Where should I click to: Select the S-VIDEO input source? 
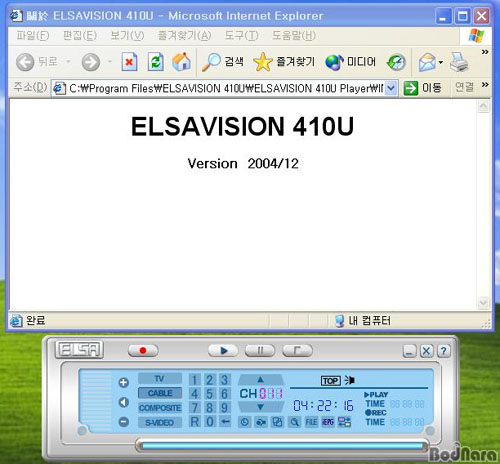(160, 422)
